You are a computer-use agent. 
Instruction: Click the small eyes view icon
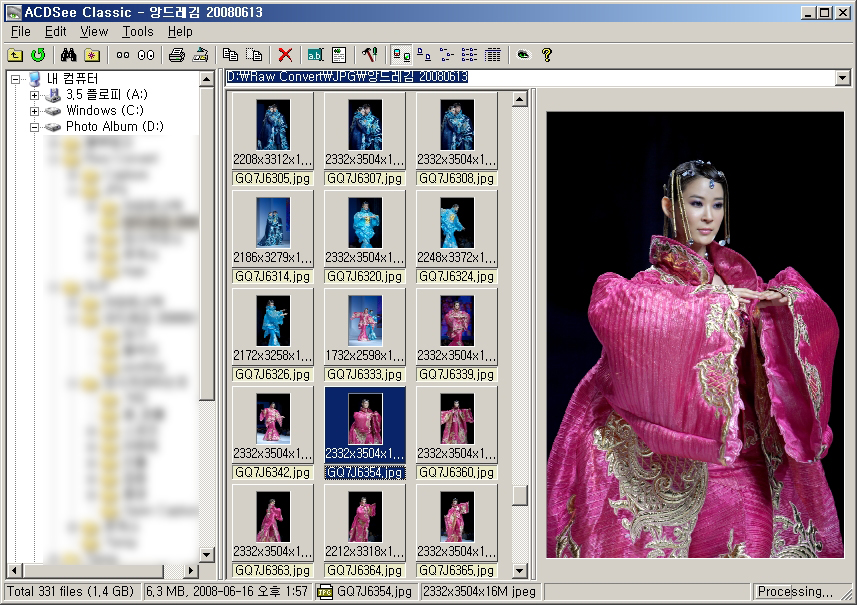[x=123, y=55]
